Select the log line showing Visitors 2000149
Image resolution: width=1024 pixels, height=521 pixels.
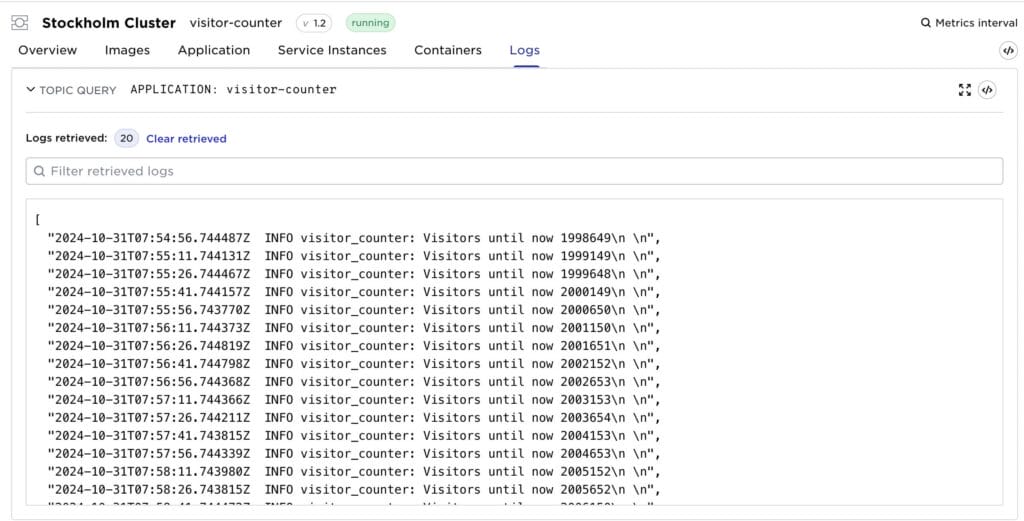click(354, 292)
